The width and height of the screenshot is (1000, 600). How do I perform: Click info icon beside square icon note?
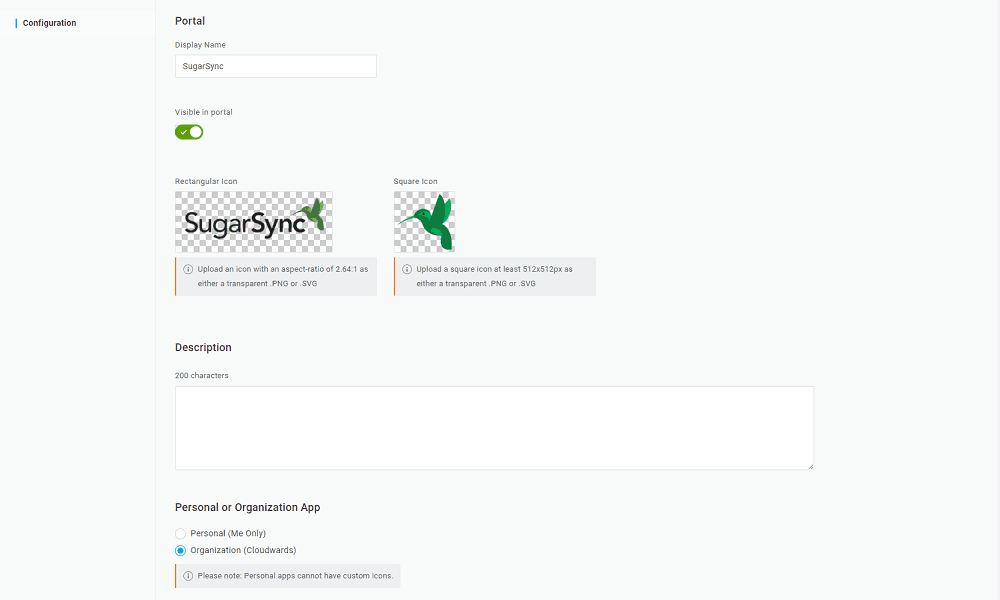pyautogui.click(x=407, y=269)
